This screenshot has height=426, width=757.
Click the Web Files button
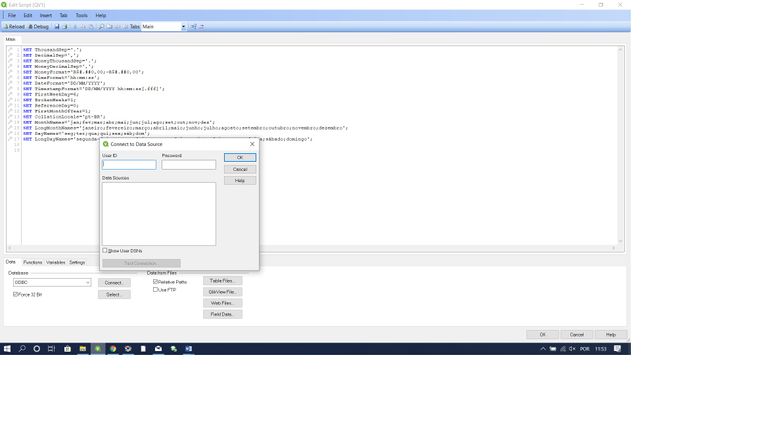click(223, 303)
